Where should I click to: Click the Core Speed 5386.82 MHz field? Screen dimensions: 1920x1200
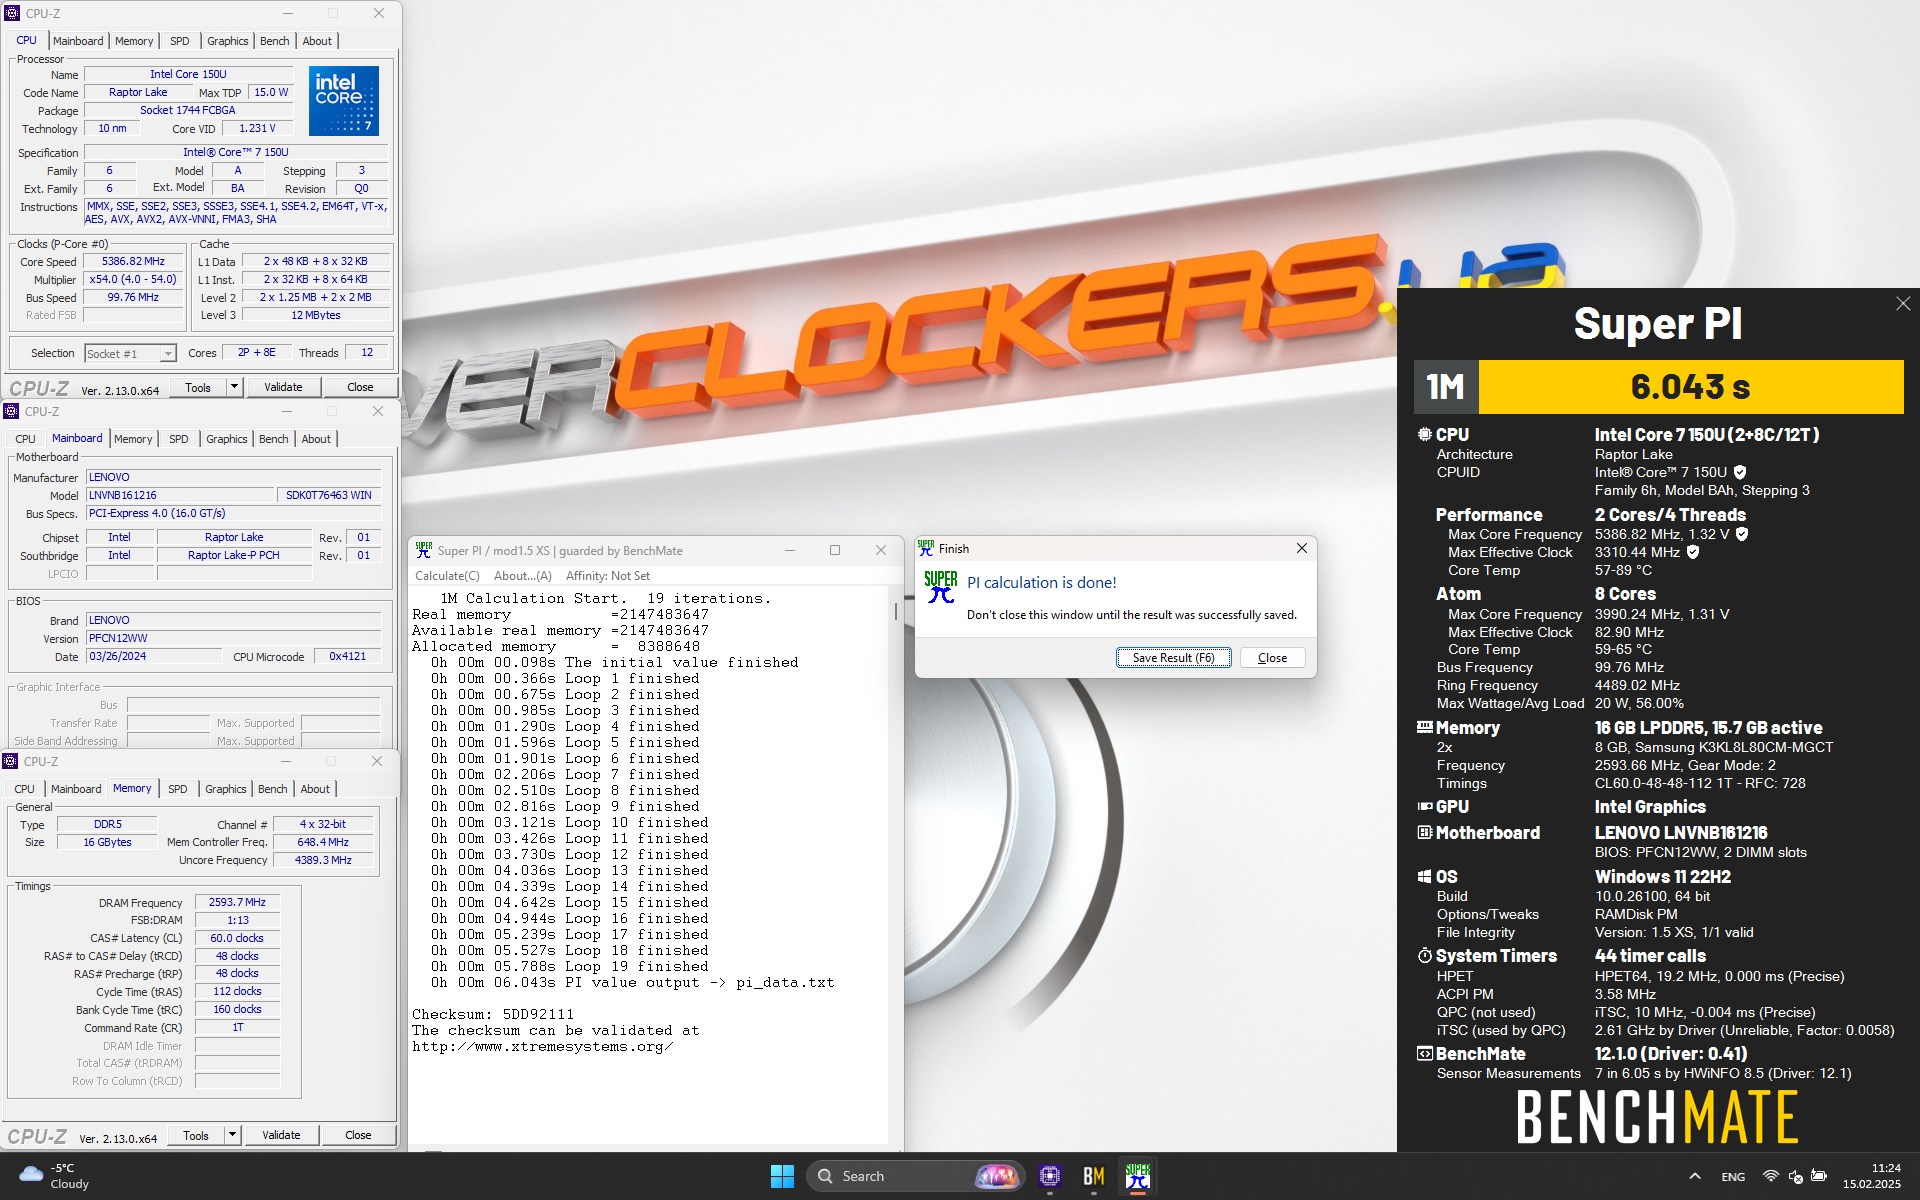tap(133, 261)
